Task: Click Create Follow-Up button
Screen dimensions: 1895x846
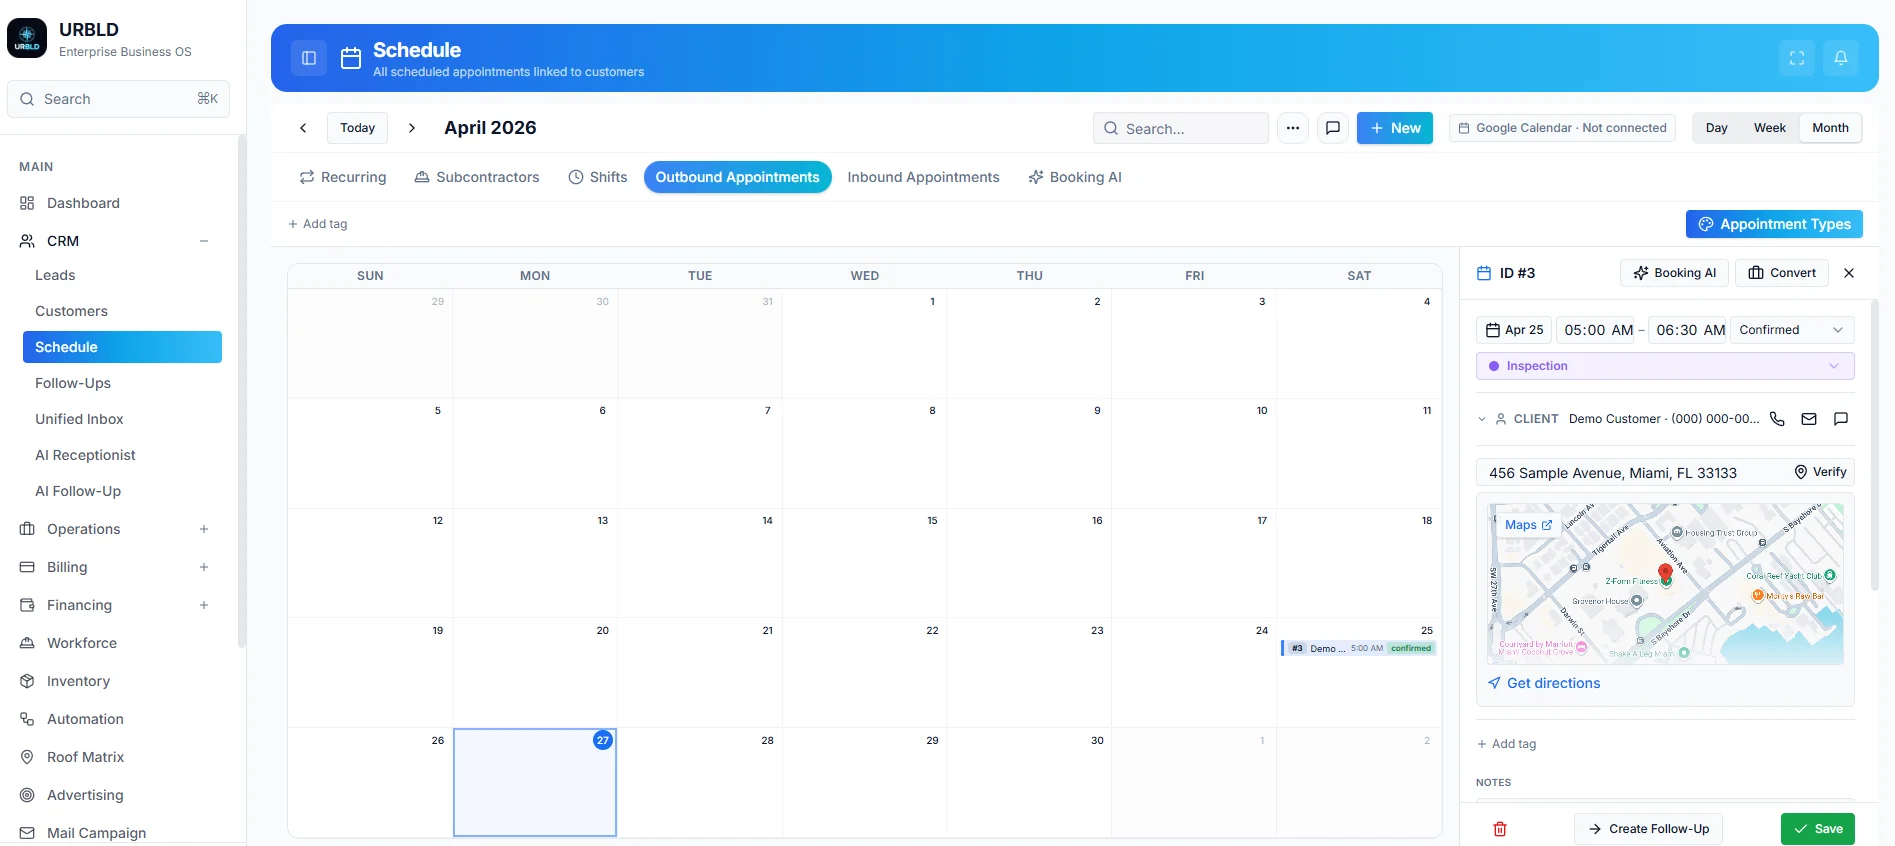Action: pos(1648,829)
